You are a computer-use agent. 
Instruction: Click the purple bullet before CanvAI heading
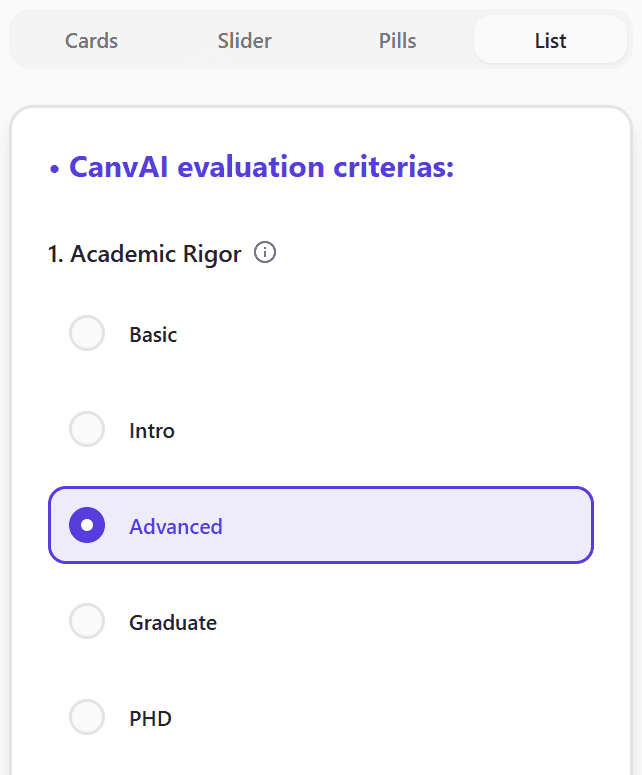click(55, 169)
